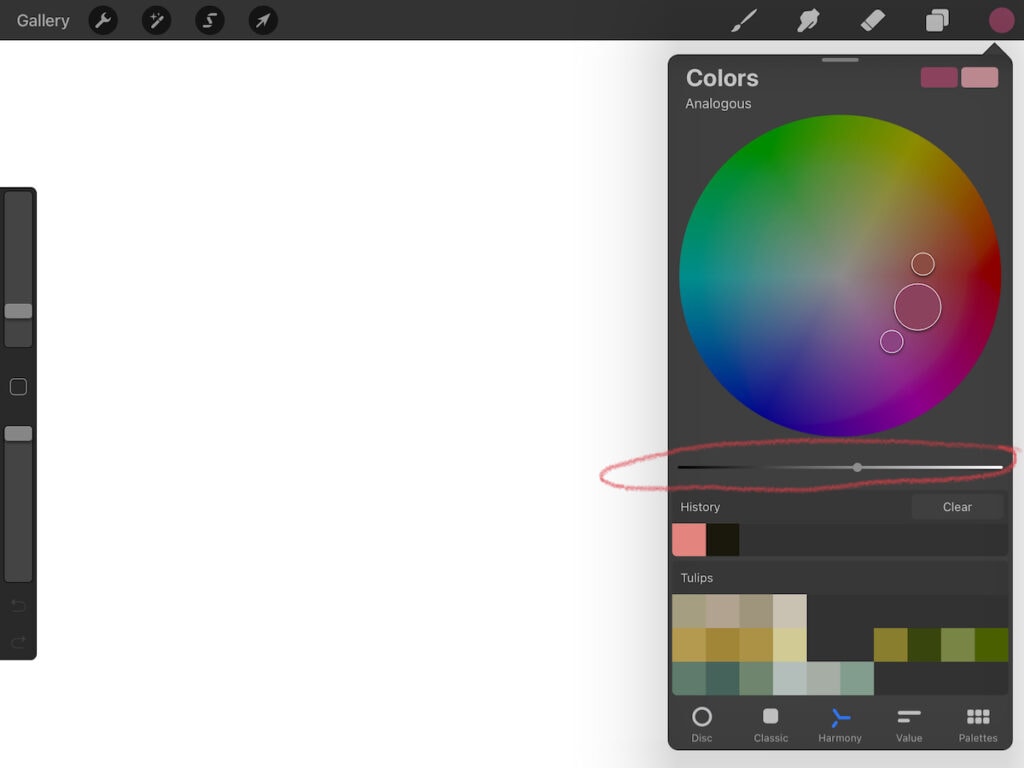
Task: Click the brush size slider handle
Action: click(18, 311)
